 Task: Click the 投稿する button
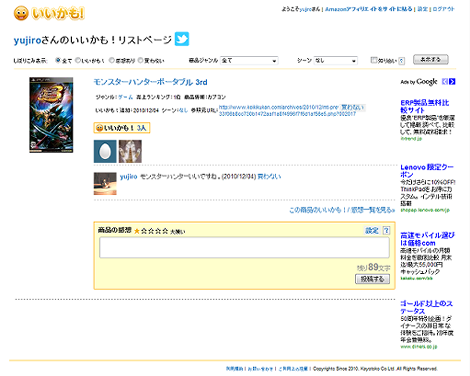(372, 279)
